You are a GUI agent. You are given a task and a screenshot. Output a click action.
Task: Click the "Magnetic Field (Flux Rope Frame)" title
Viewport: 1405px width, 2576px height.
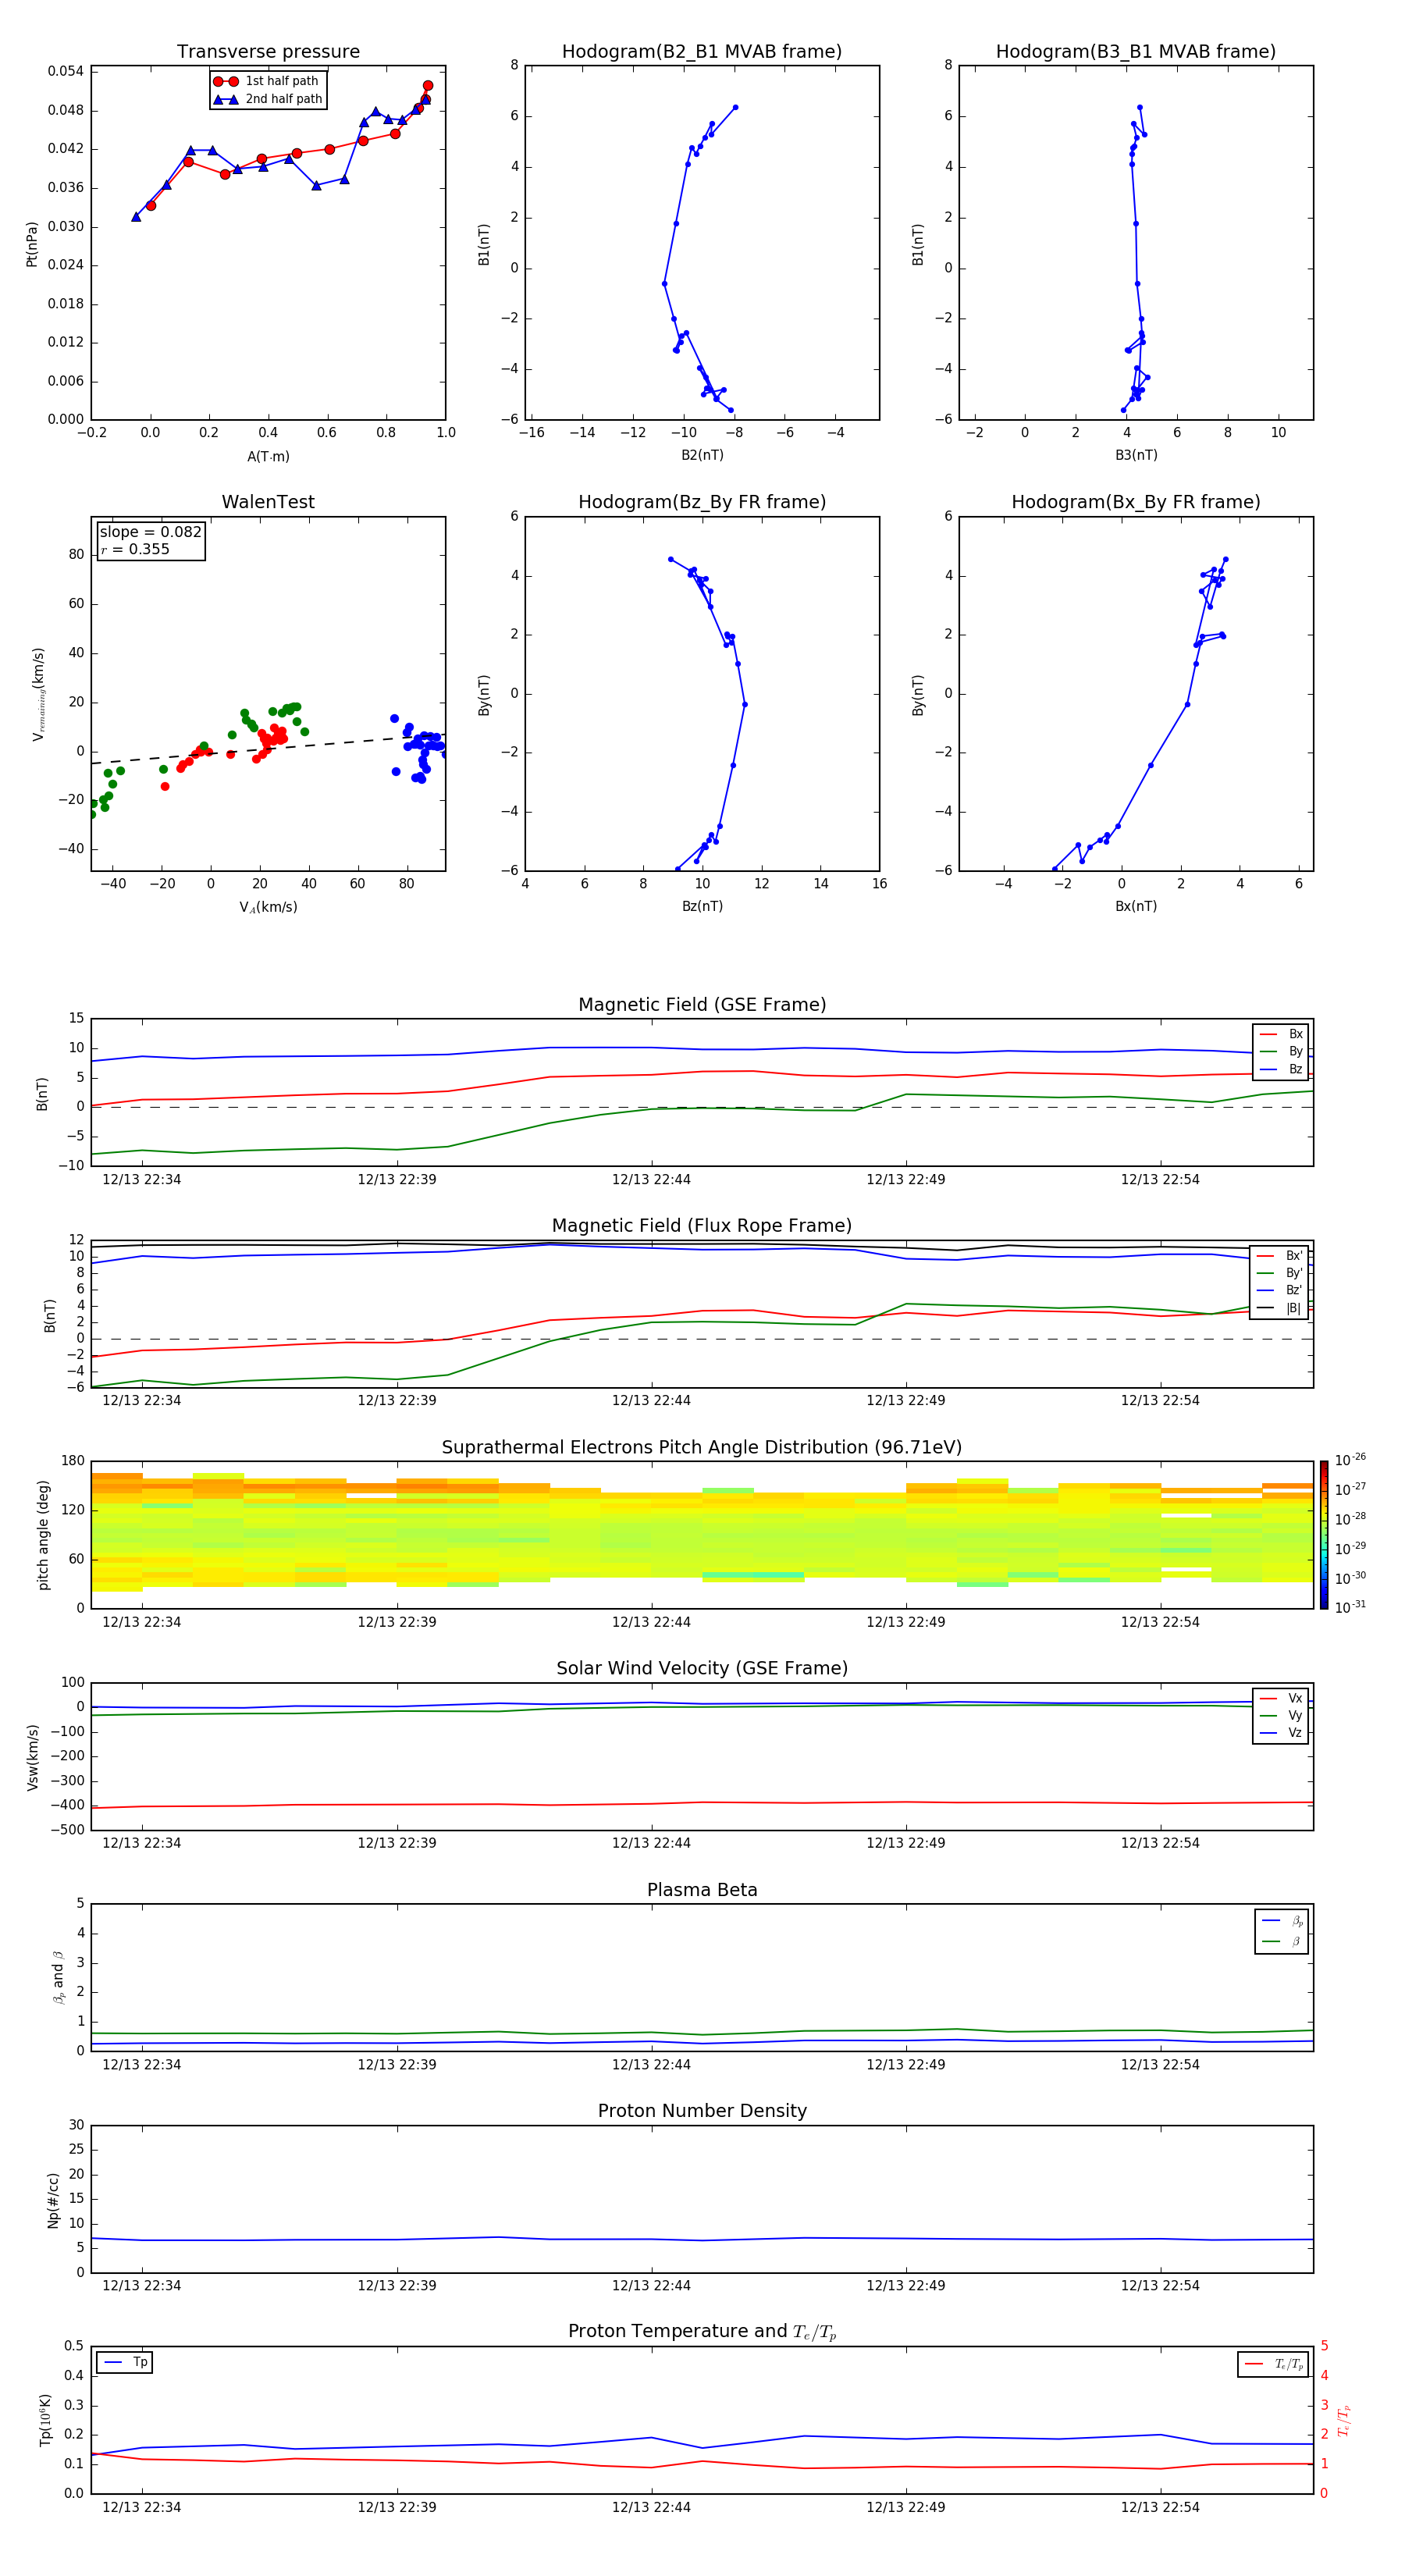pos(702,1226)
